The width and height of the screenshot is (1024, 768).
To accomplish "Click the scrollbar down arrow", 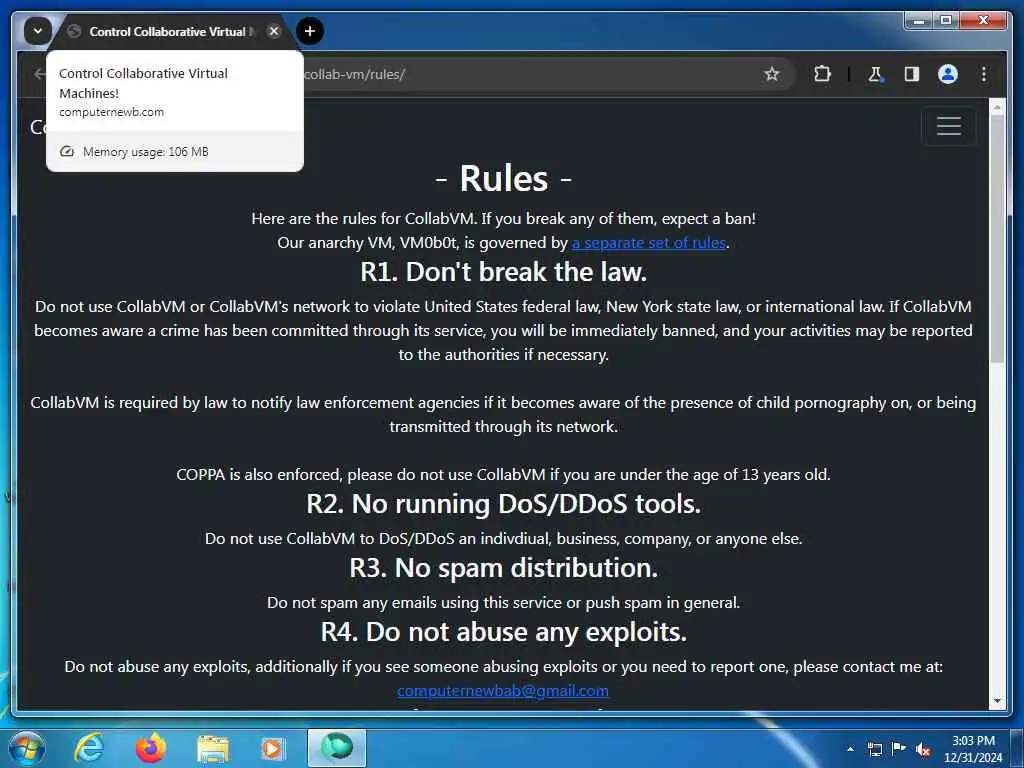I will coord(997,701).
